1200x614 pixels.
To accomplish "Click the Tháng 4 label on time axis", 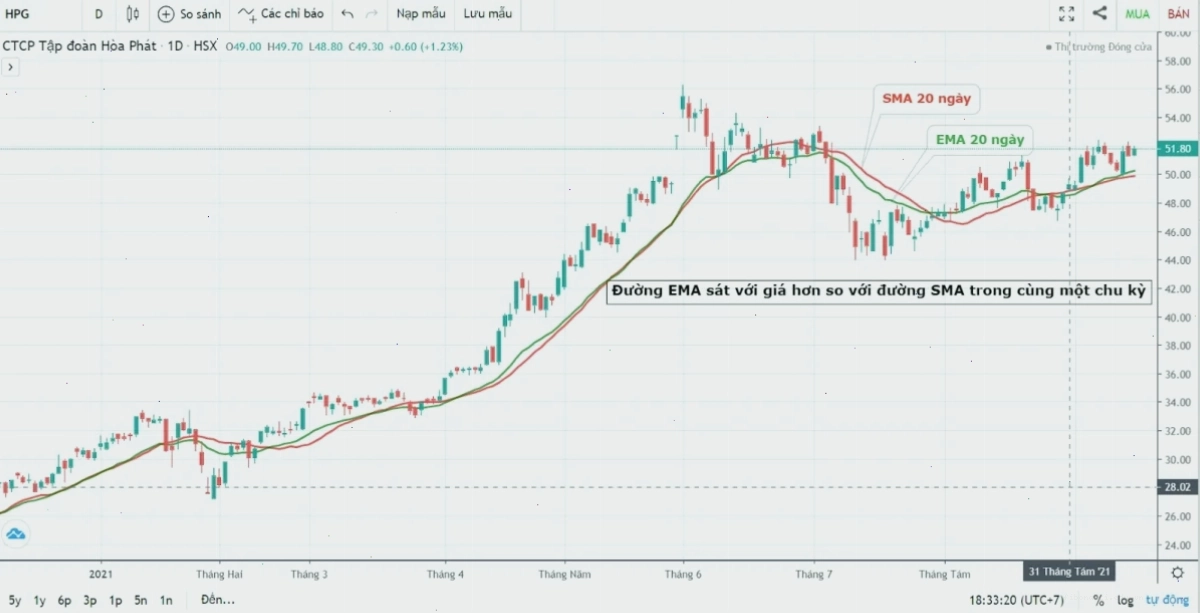I will (x=445, y=574).
